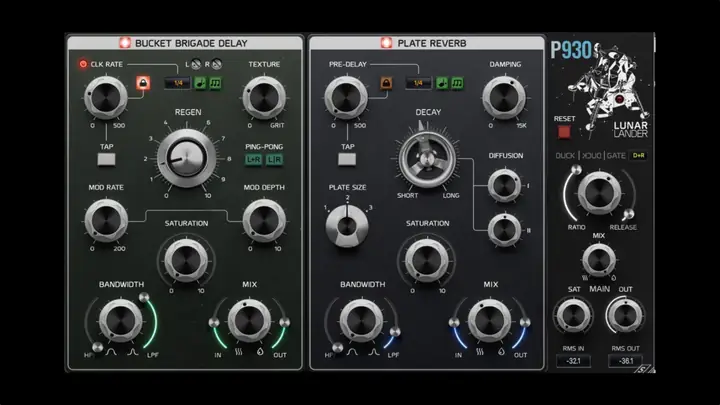Viewport: 720px width, 405px height.
Task: Select the delay triplet note sync icon
Action: pos(215,83)
